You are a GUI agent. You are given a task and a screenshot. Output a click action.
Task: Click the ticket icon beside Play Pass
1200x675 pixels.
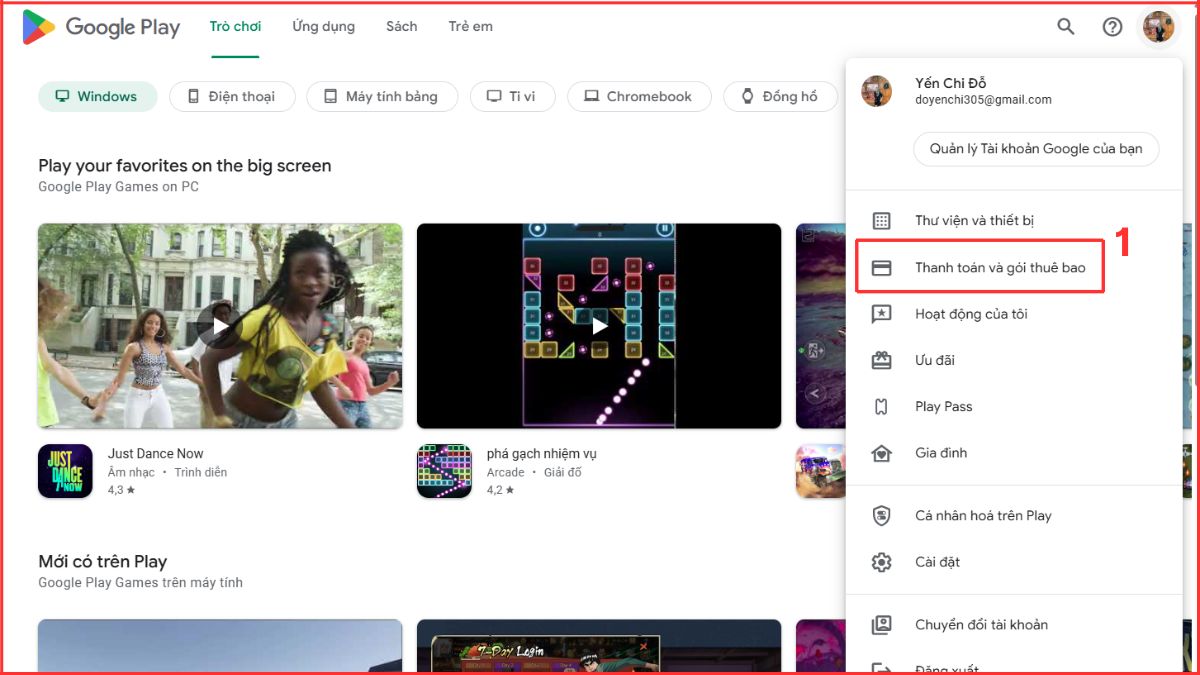pyautogui.click(x=881, y=406)
